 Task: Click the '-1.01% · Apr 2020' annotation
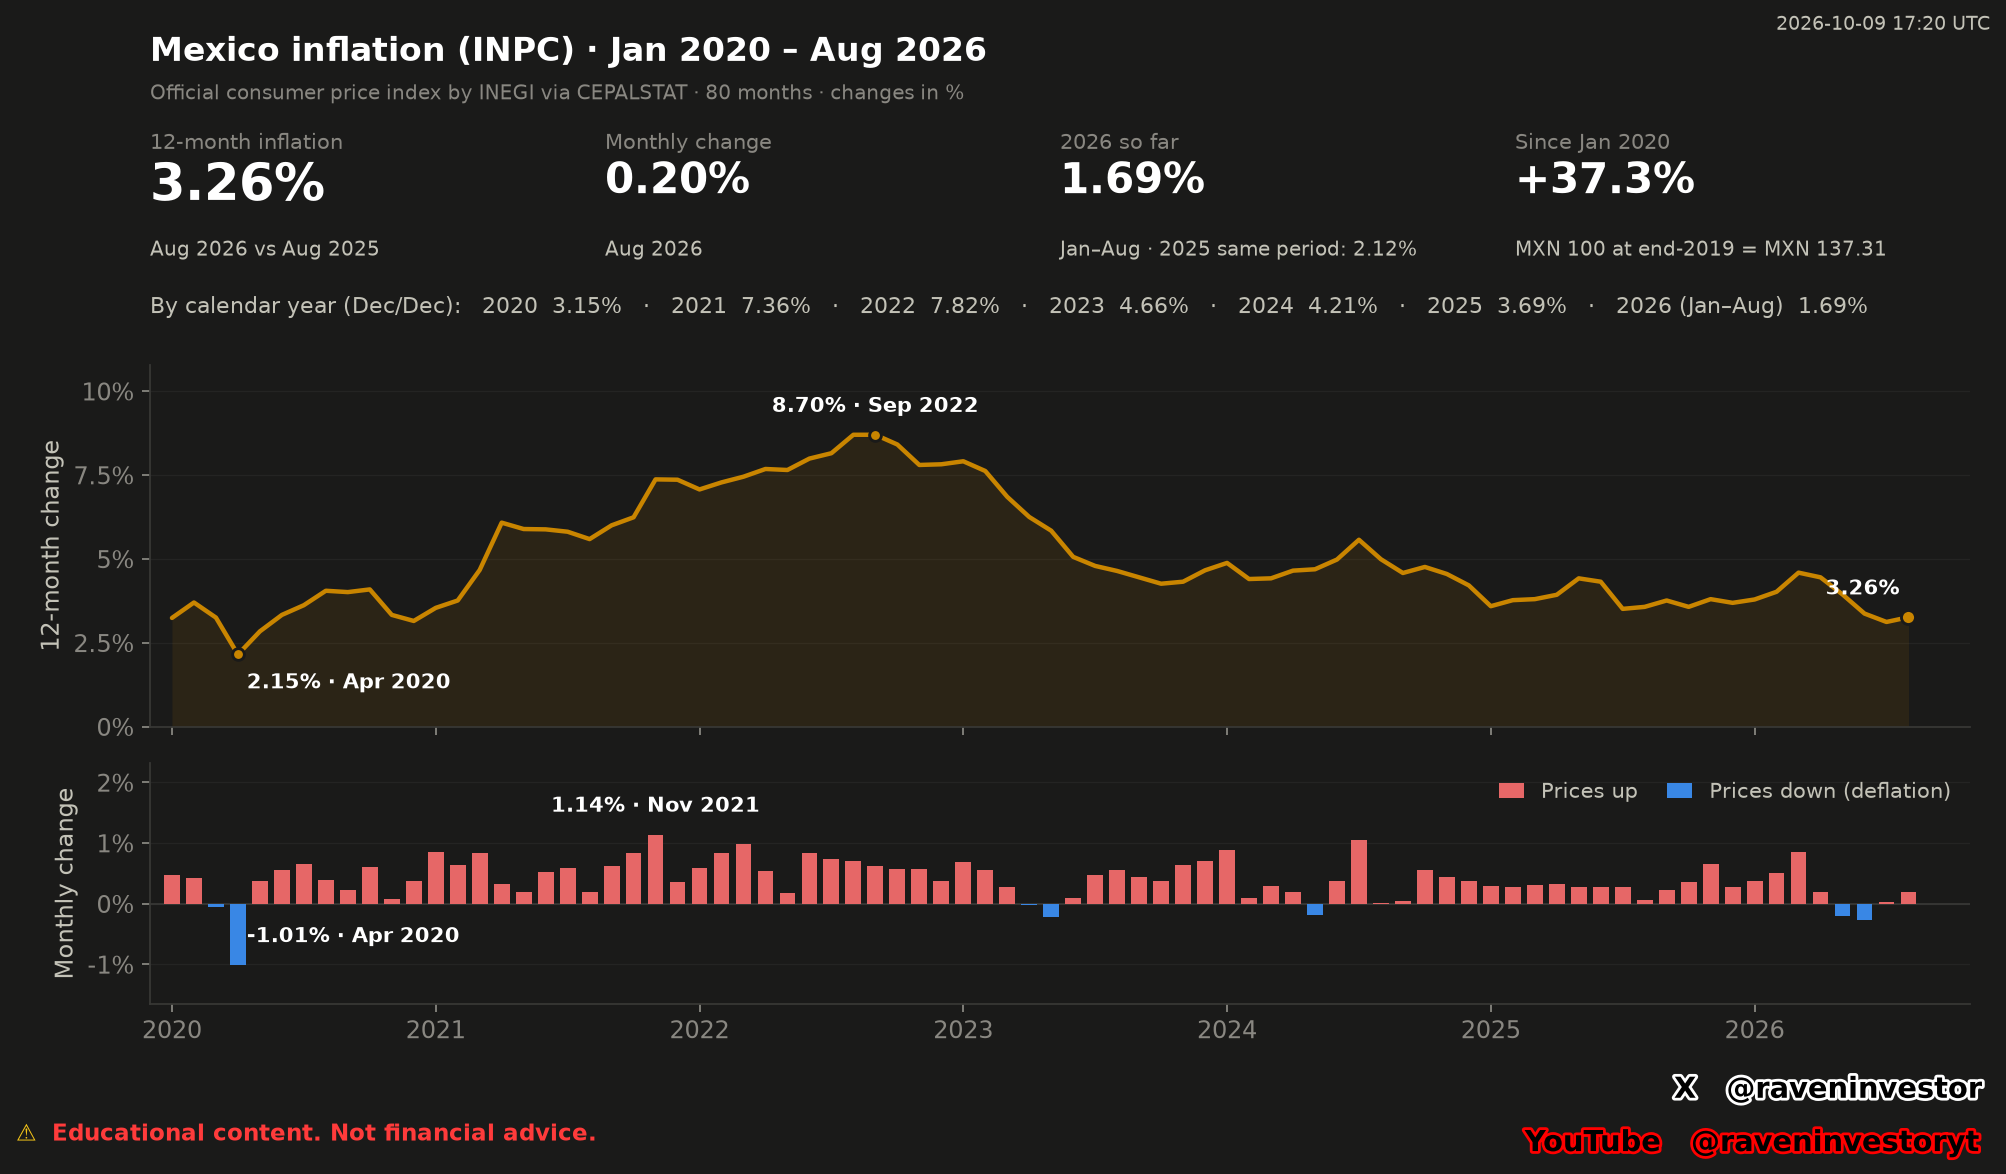point(353,935)
